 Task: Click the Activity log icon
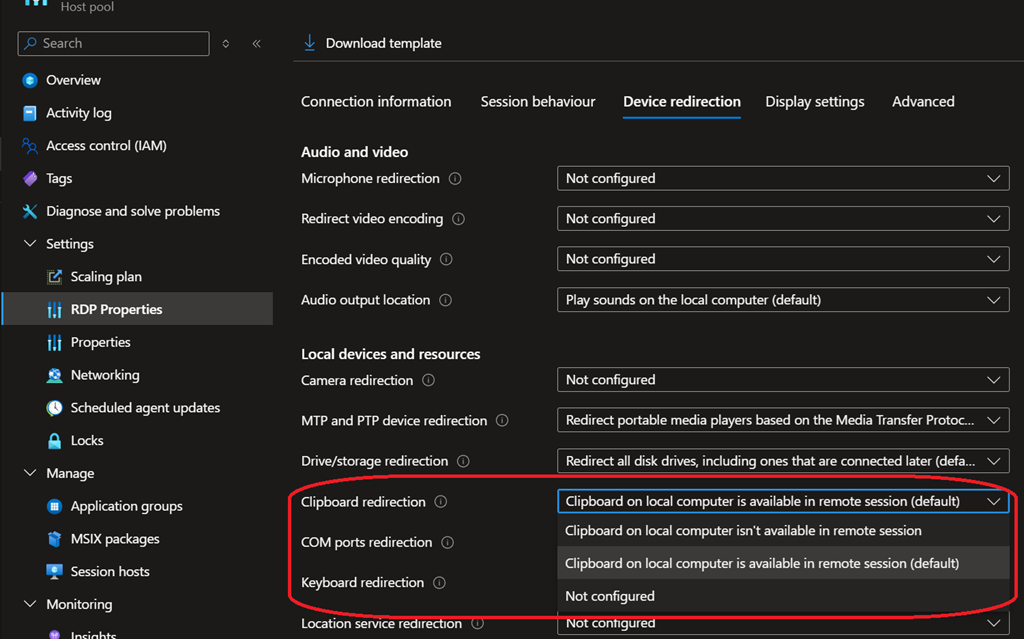30,113
